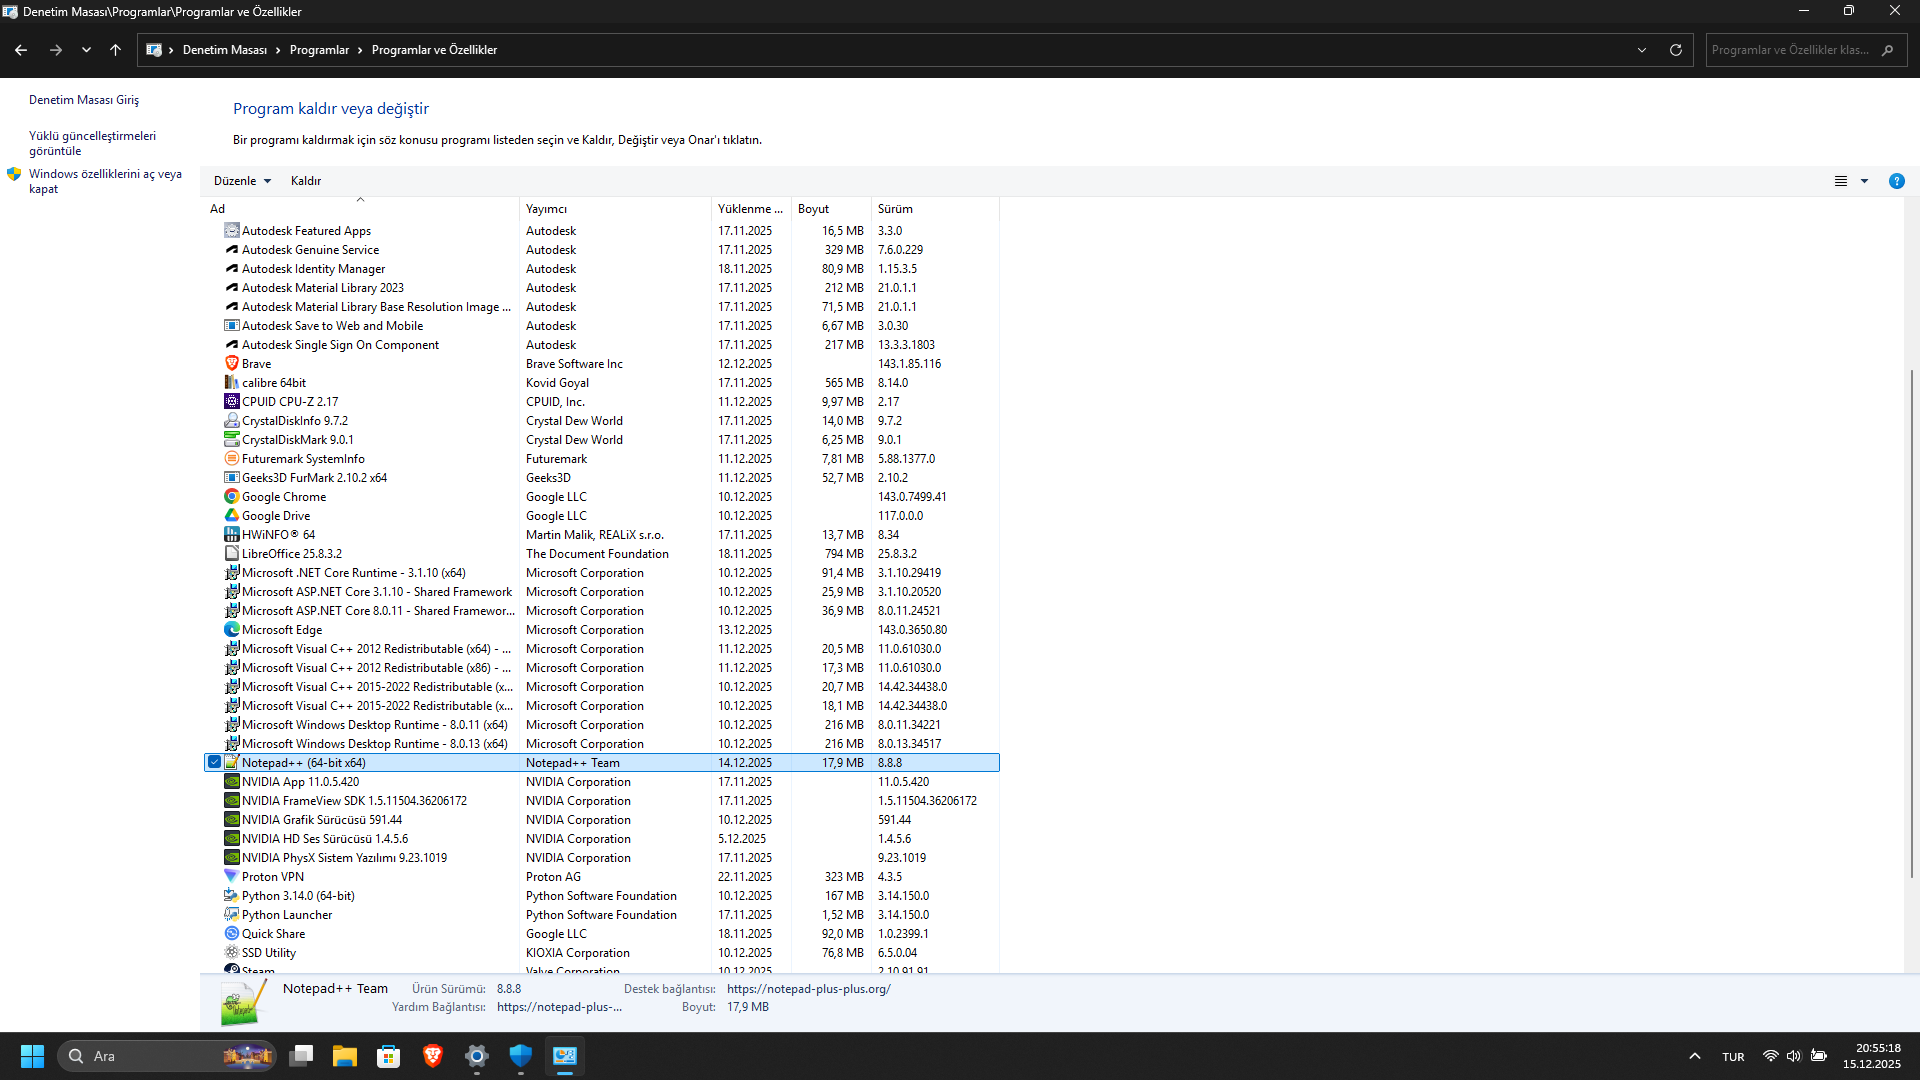
Task: Navigate back with the back arrow
Action: (21, 50)
